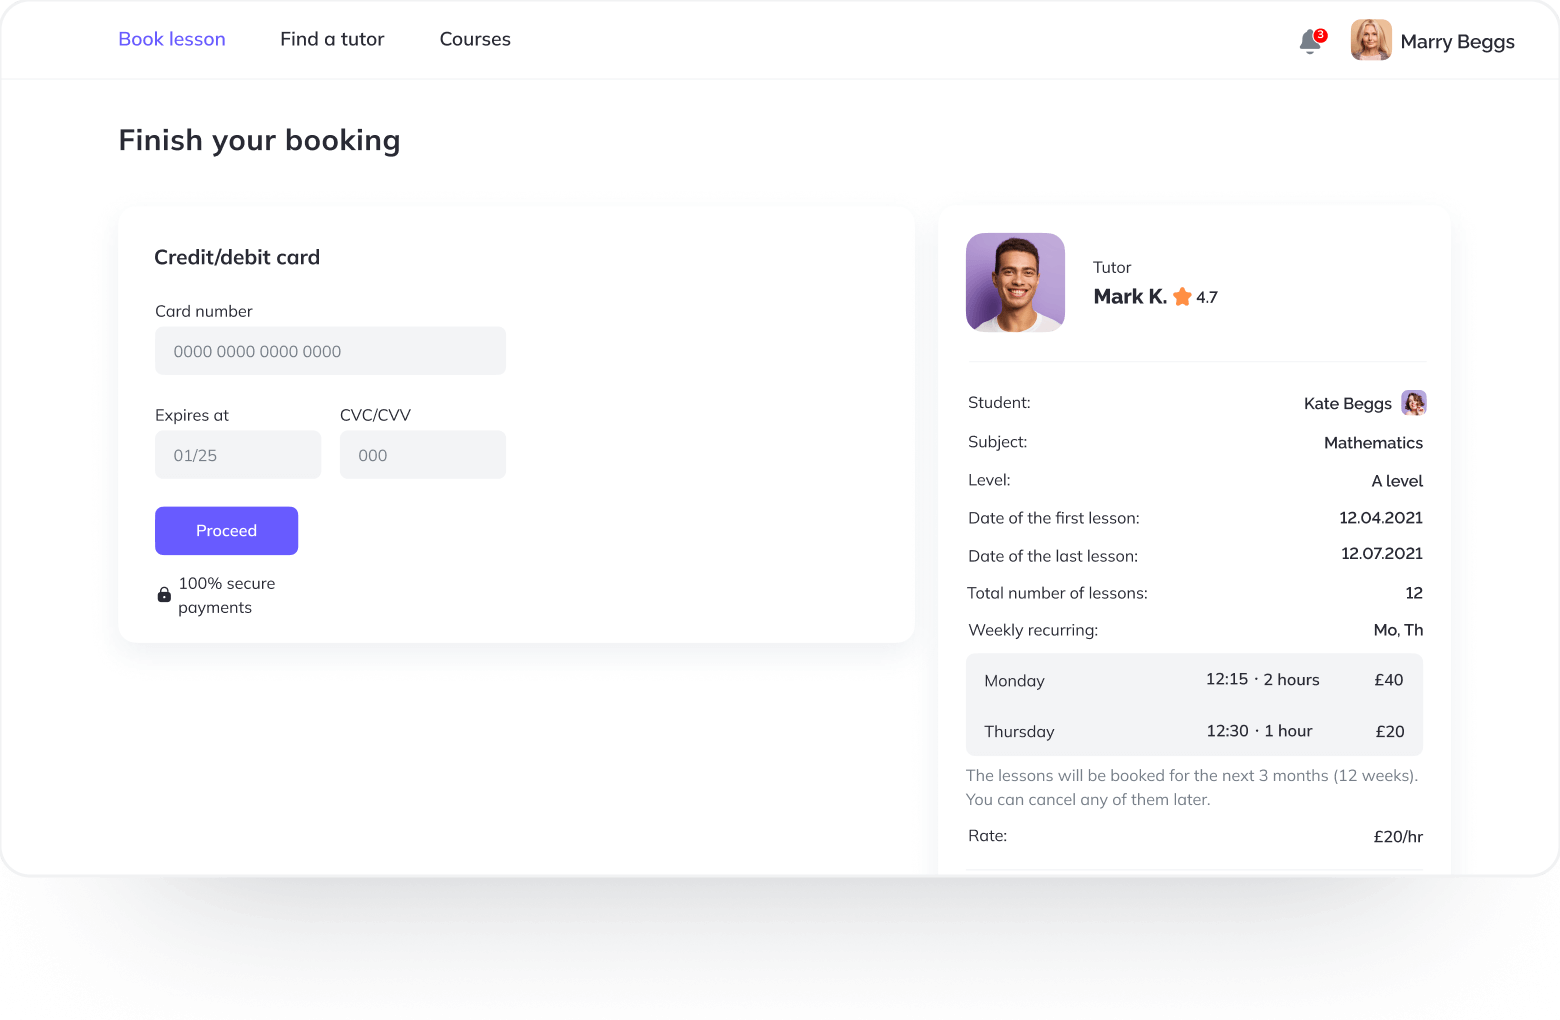This screenshot has height=1020, width=1560.
Task: Open the notifications bell icon
Action: pyautogui.click(x=1311, y=41)
